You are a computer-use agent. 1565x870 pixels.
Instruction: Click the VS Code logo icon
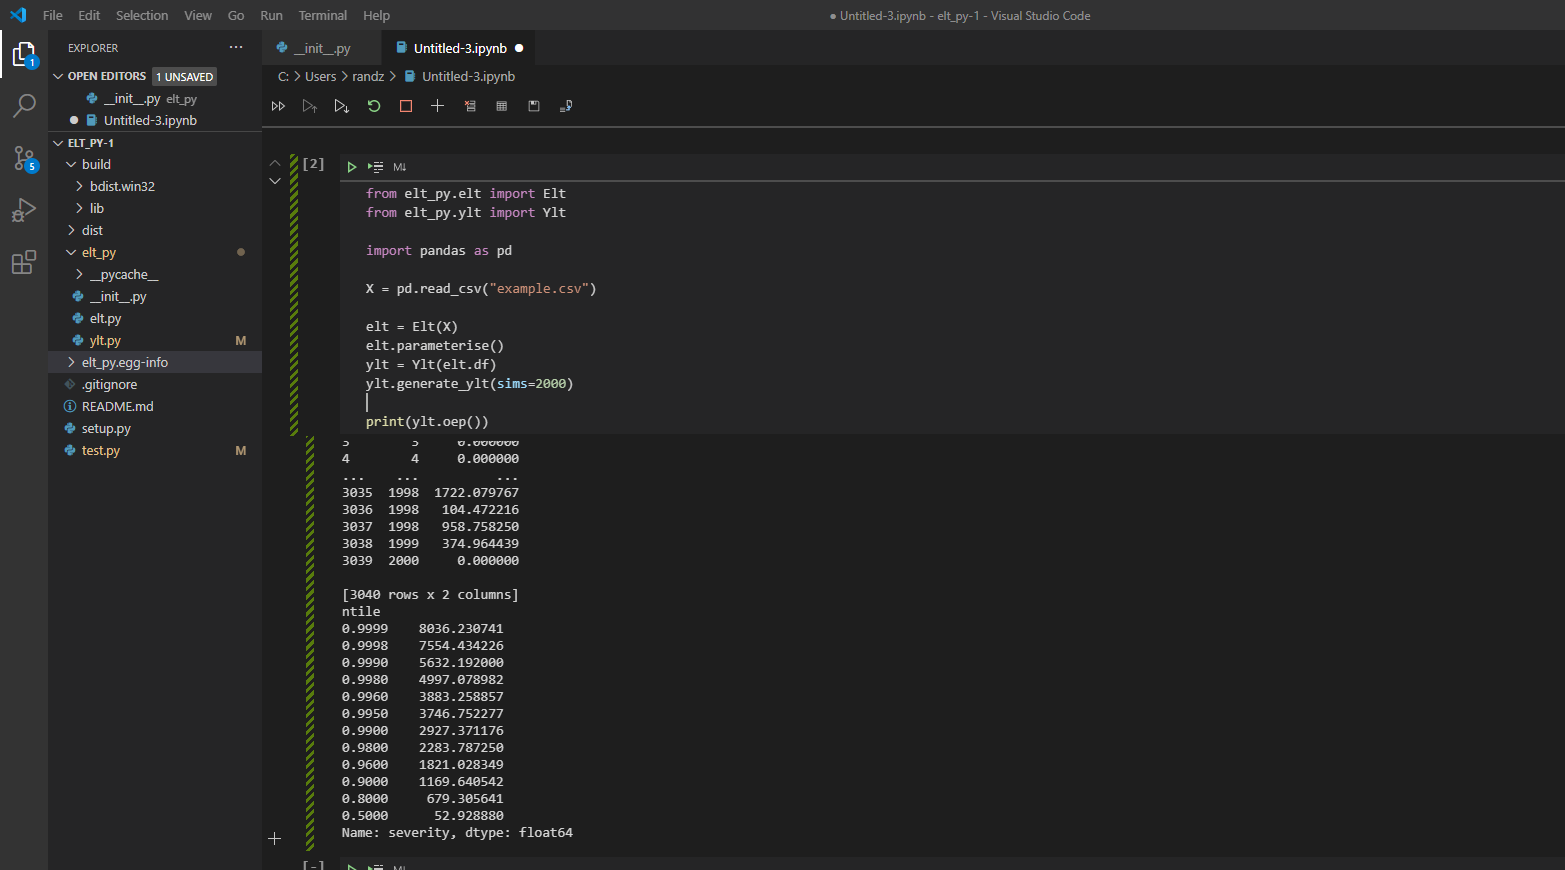pos(18,15)
